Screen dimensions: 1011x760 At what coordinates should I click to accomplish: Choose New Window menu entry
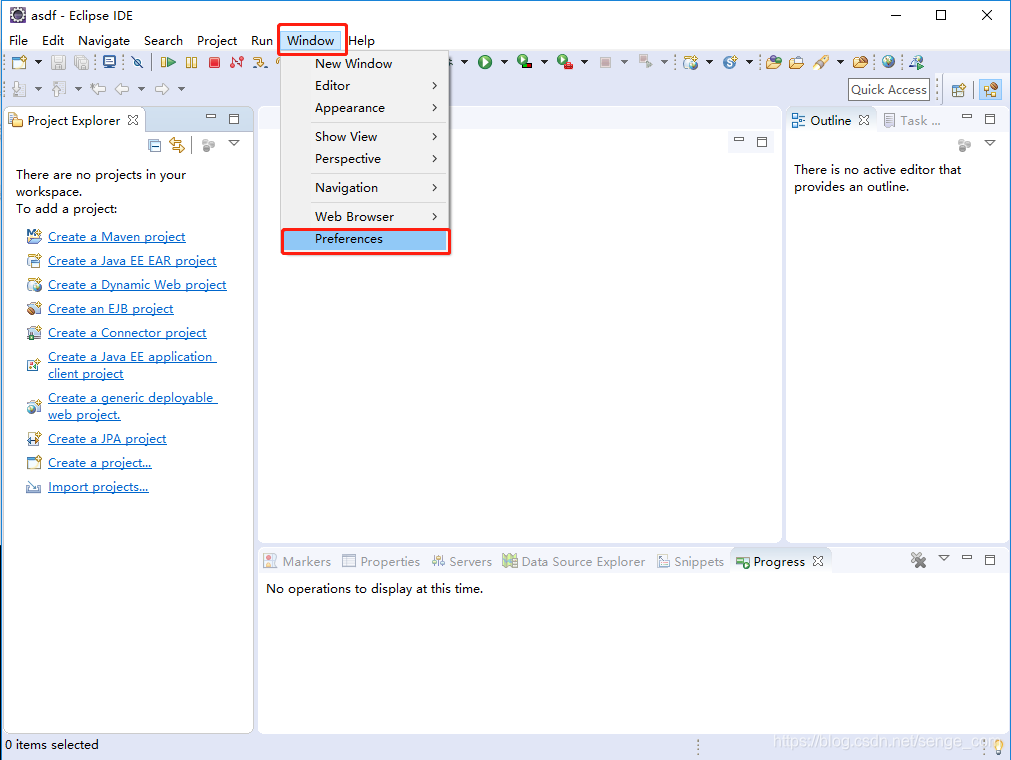point(366,64)
